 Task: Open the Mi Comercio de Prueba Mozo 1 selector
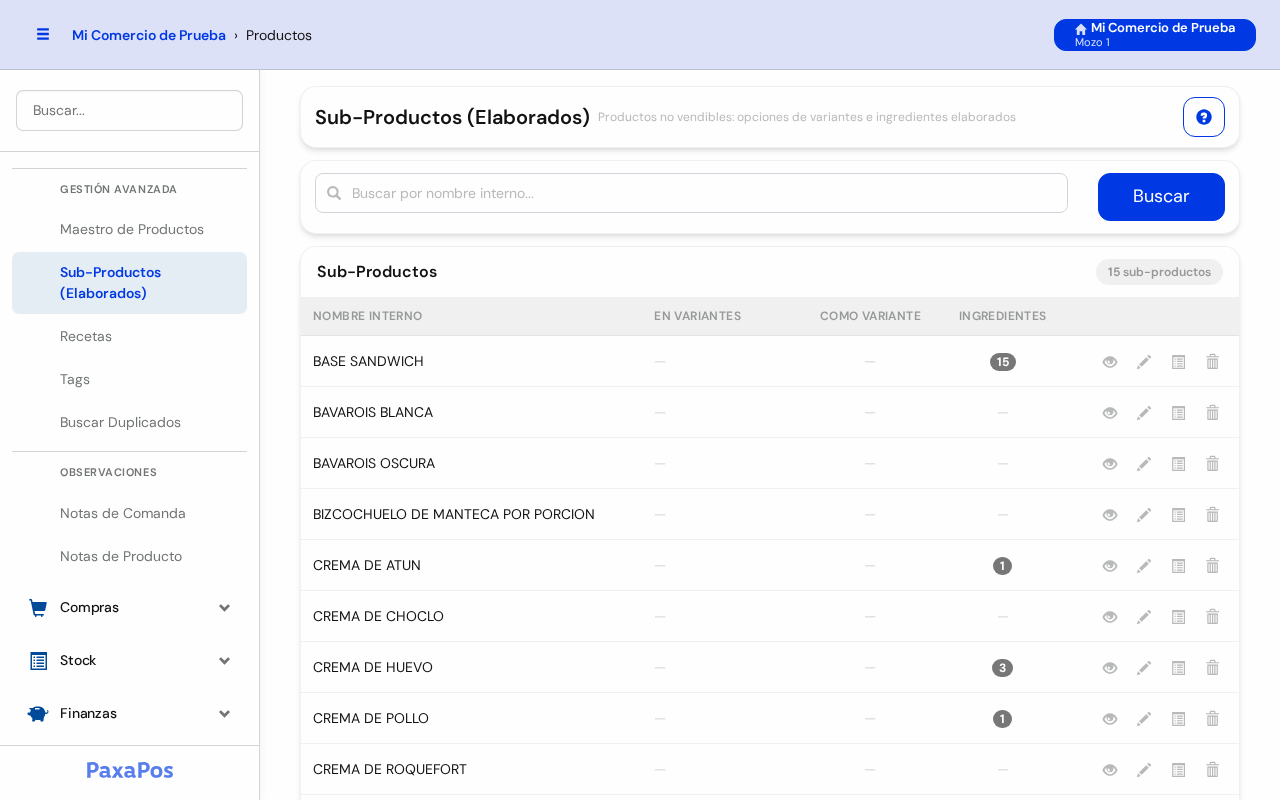1155,35
